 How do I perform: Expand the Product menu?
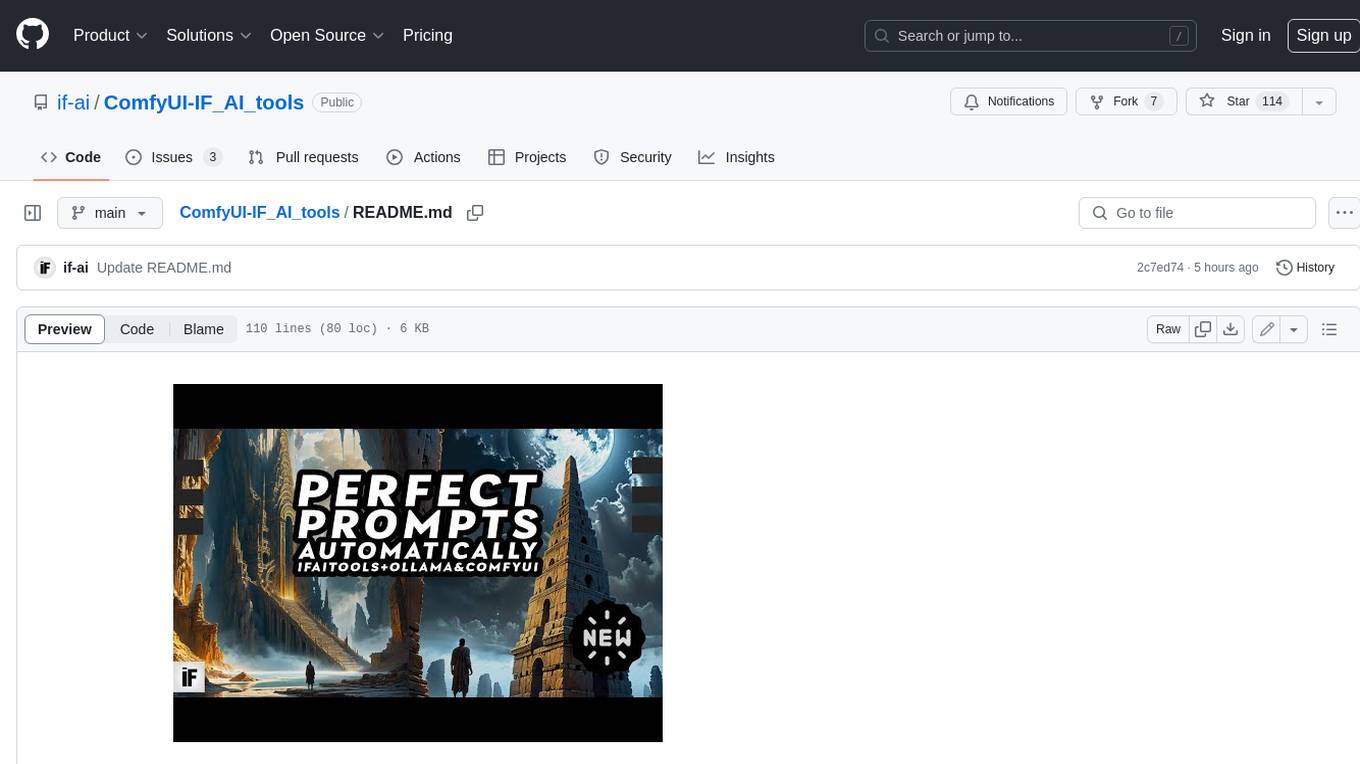pos(110,35)
